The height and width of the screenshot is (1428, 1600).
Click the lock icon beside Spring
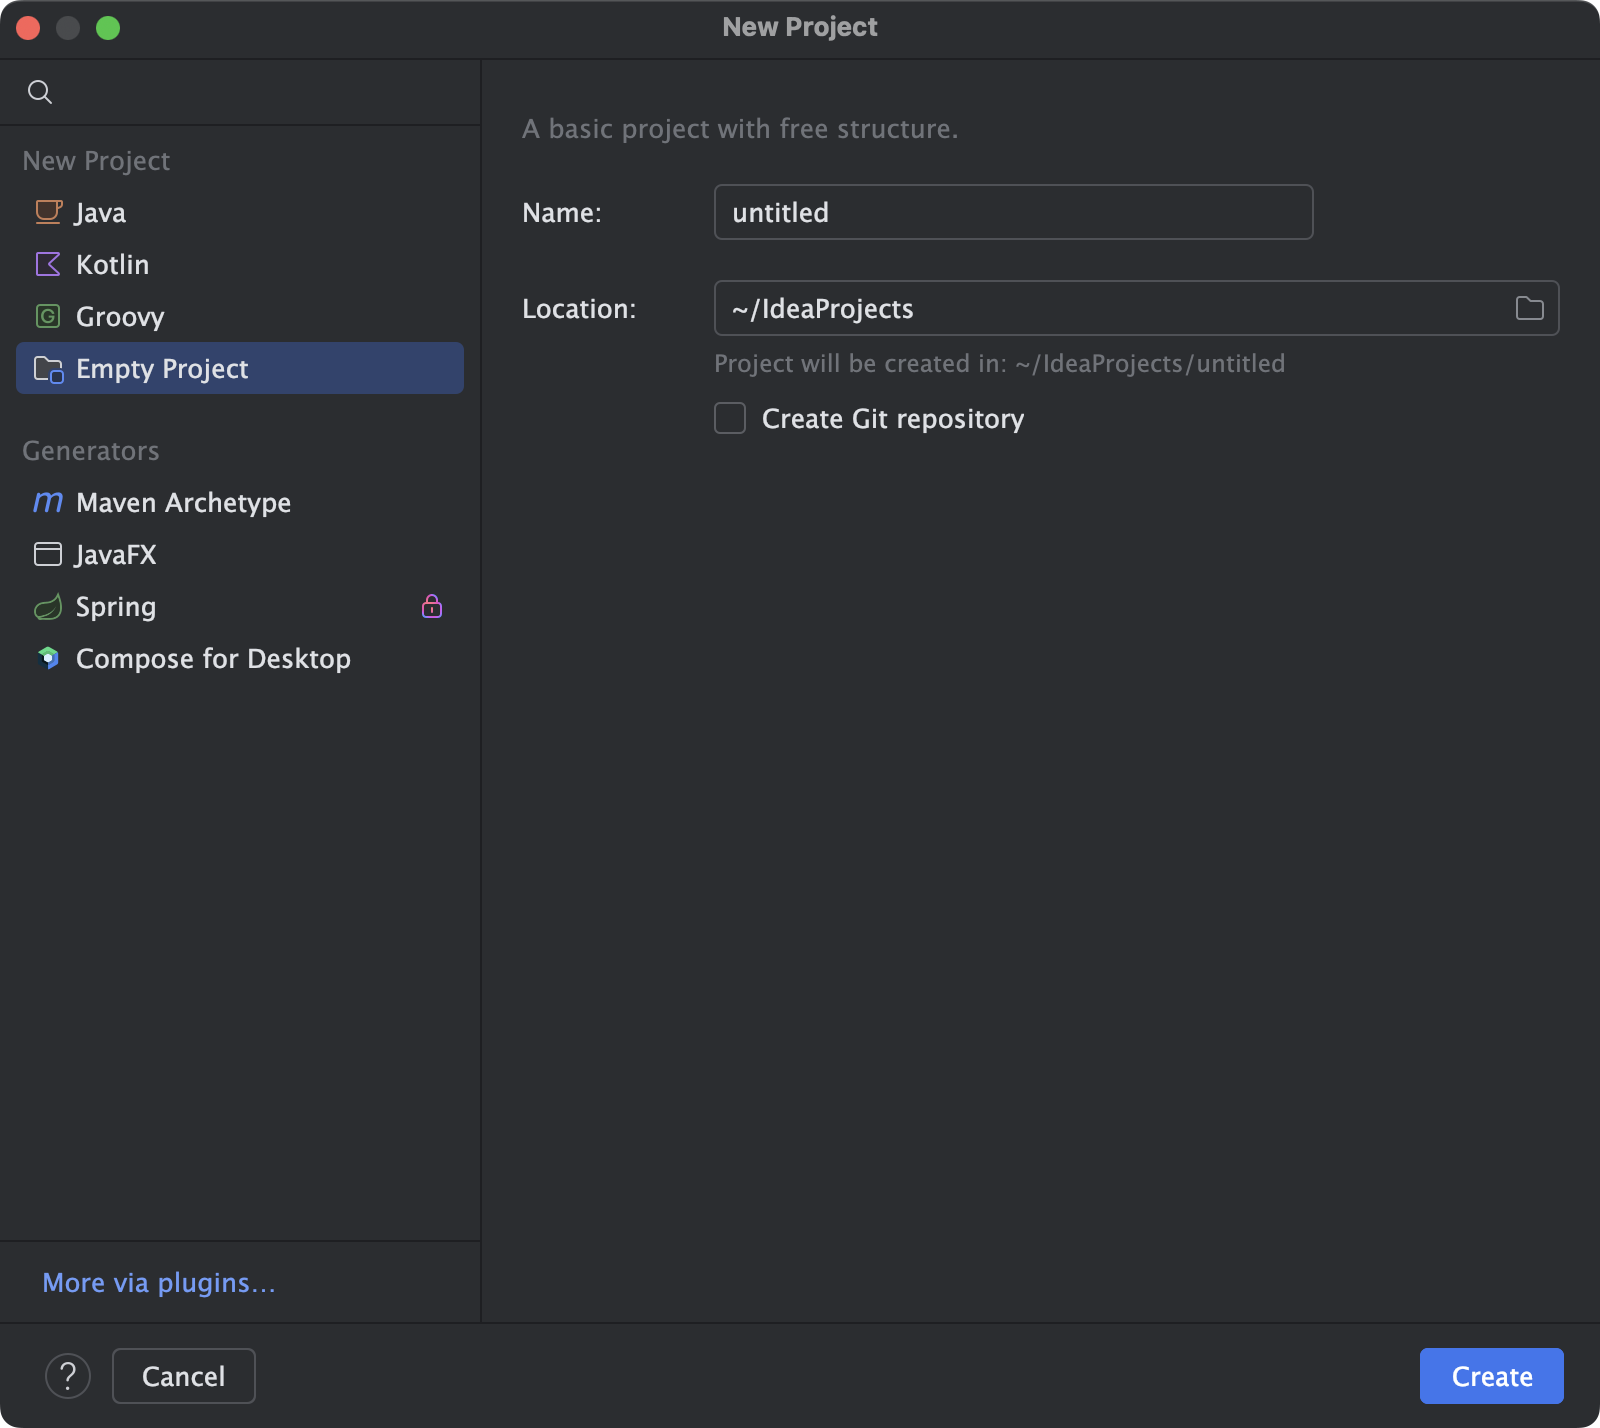point(432,606)
